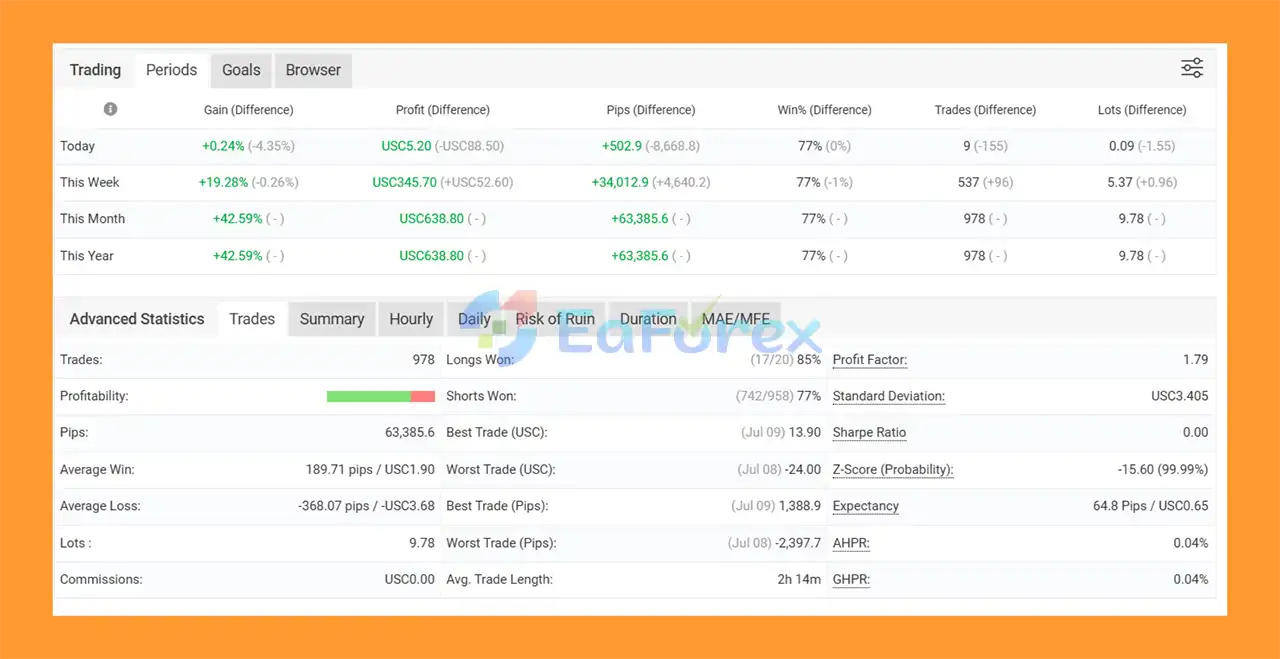
Task: Click the Average Win value 189.71 pips
Action: (x=370, y=469)
